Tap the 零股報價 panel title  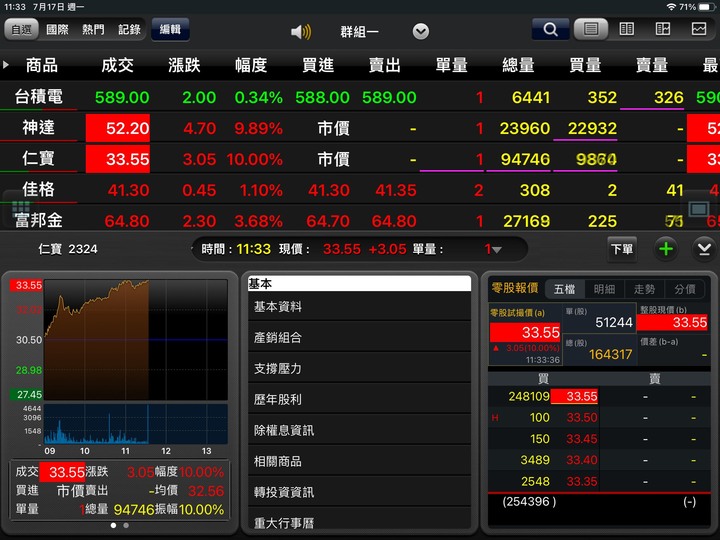point(515,288)
